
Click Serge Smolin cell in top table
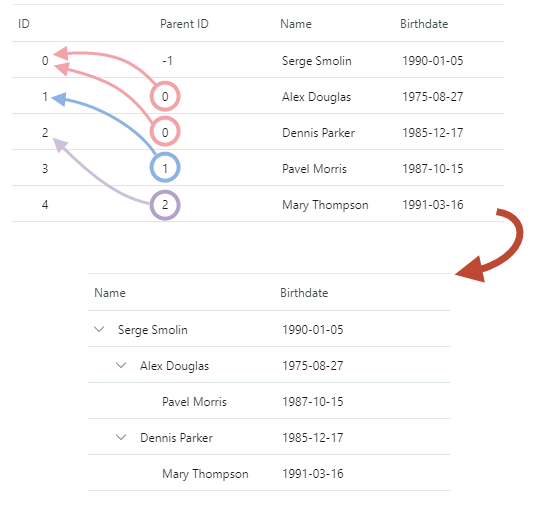[316, 61]
